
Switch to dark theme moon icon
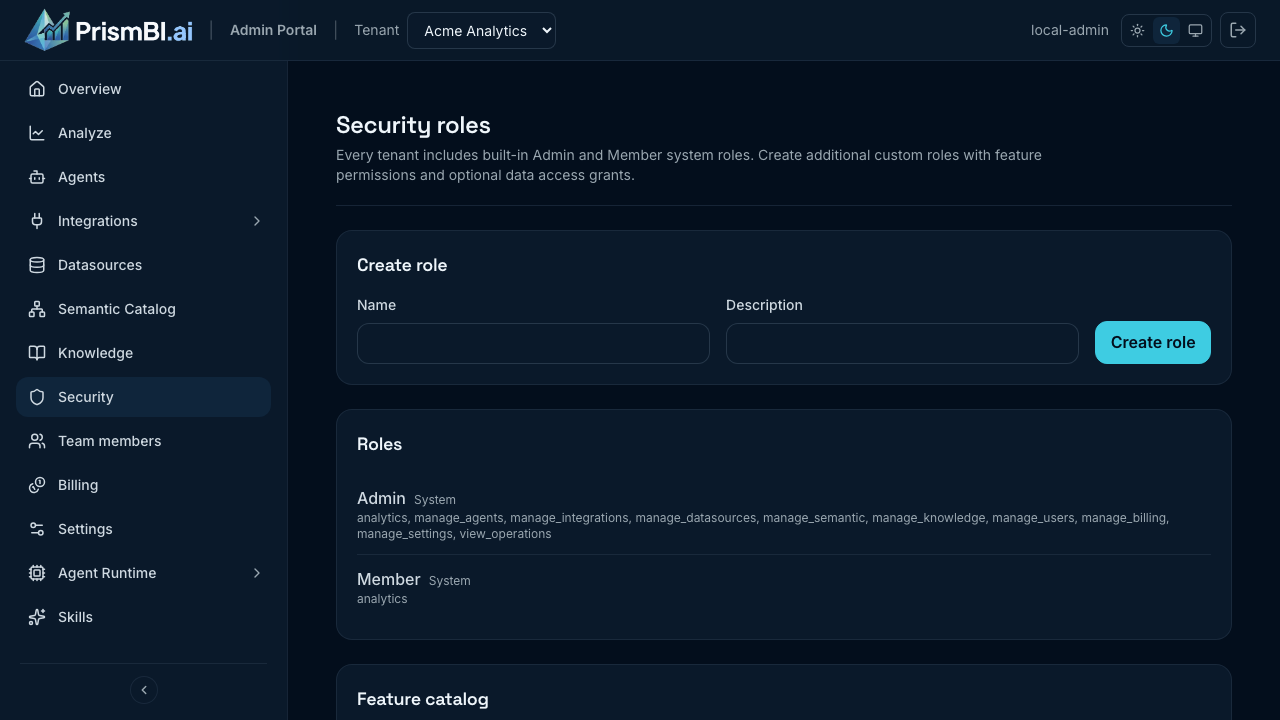coord(1166,31)
